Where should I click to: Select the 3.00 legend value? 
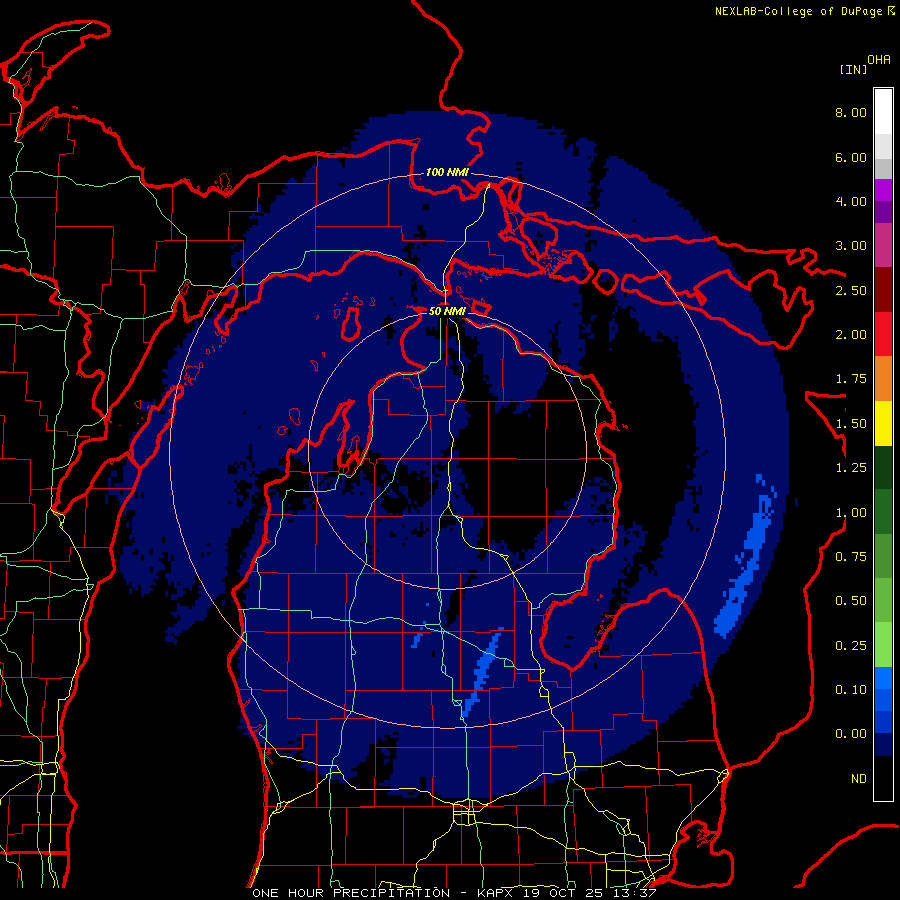pyautogui.click(x=851, y=246)
